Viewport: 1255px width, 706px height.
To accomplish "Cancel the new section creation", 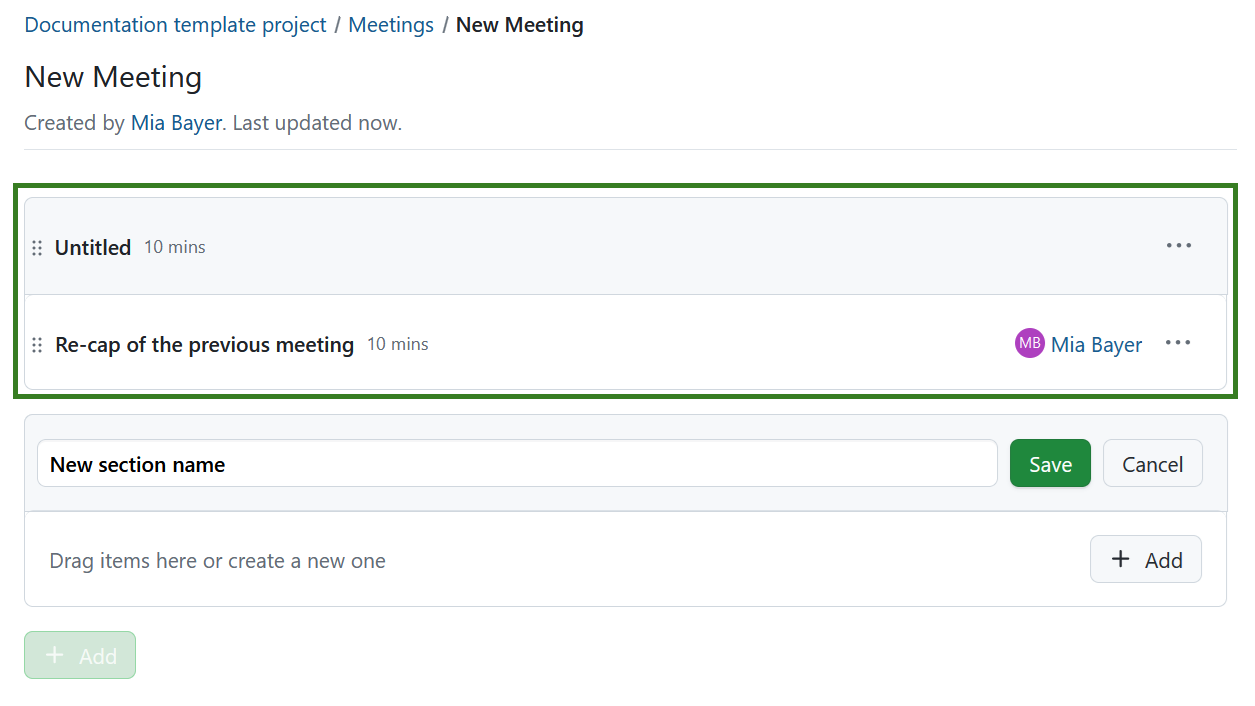I will tap(1152, 464).
